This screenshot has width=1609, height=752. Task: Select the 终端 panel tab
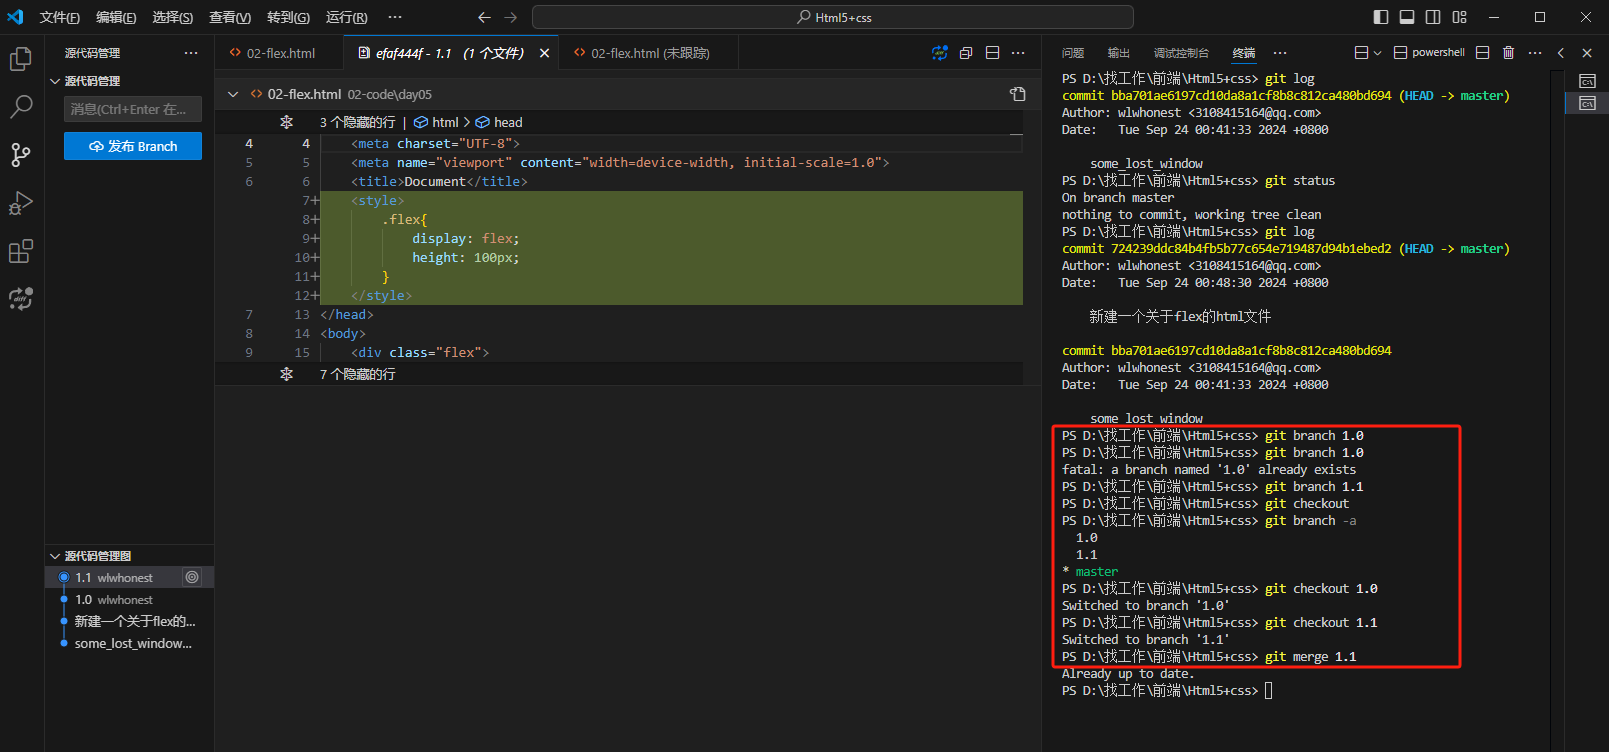pos(1244,53)
